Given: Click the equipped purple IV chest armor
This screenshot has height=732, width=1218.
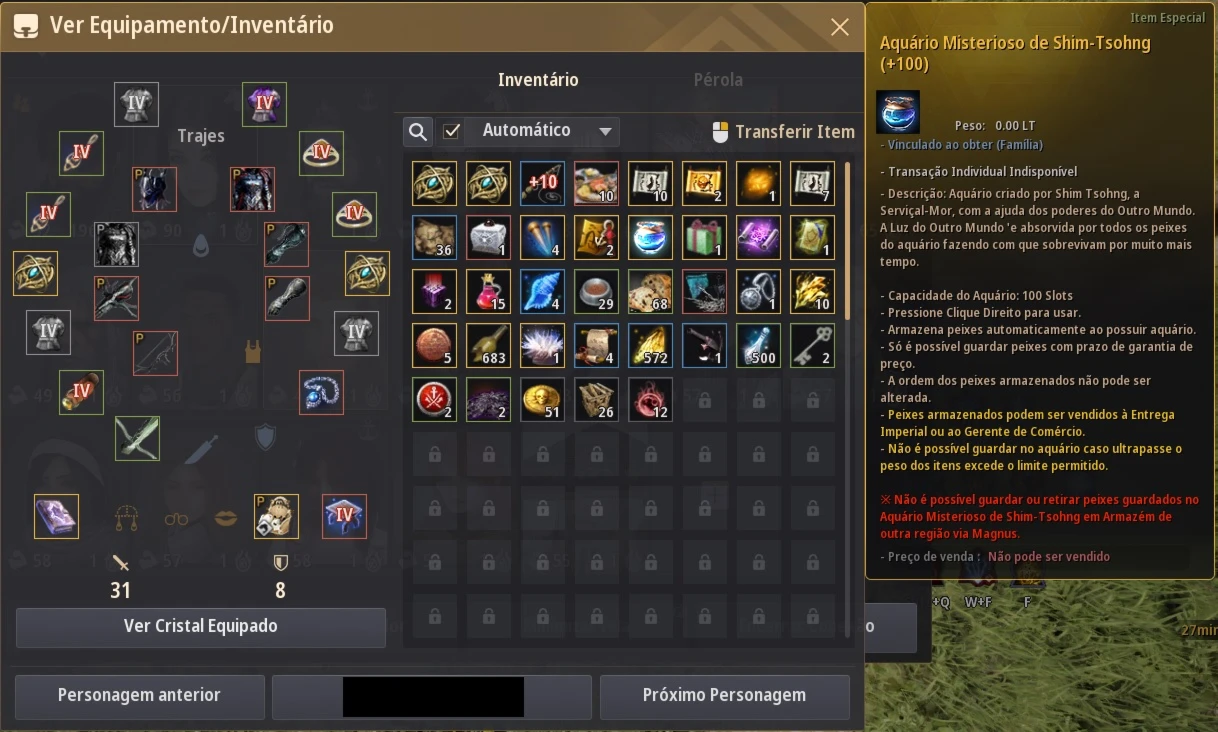Looking at the screenshot, I should (x=264, y=104).
